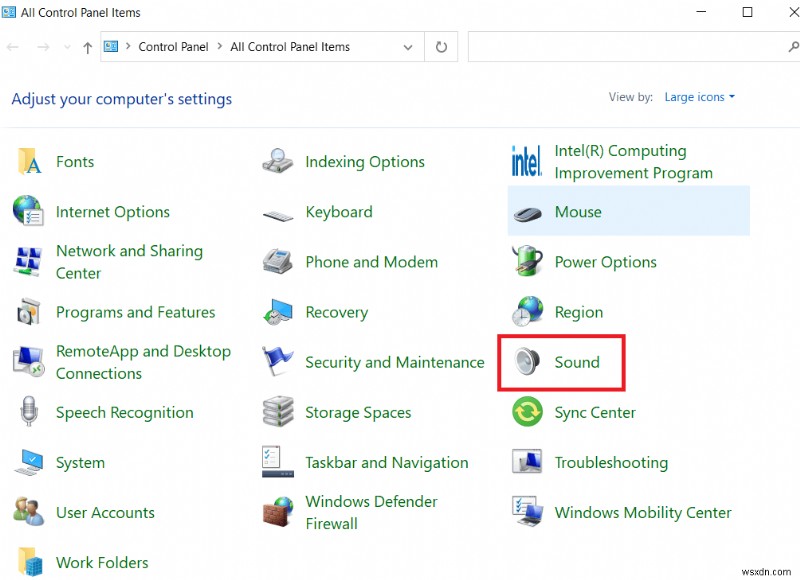Image resolution: width=800 pixels, height=580 pixels.
Task: Open the Storage Spaces drives icon
Action: coord(278,412)
